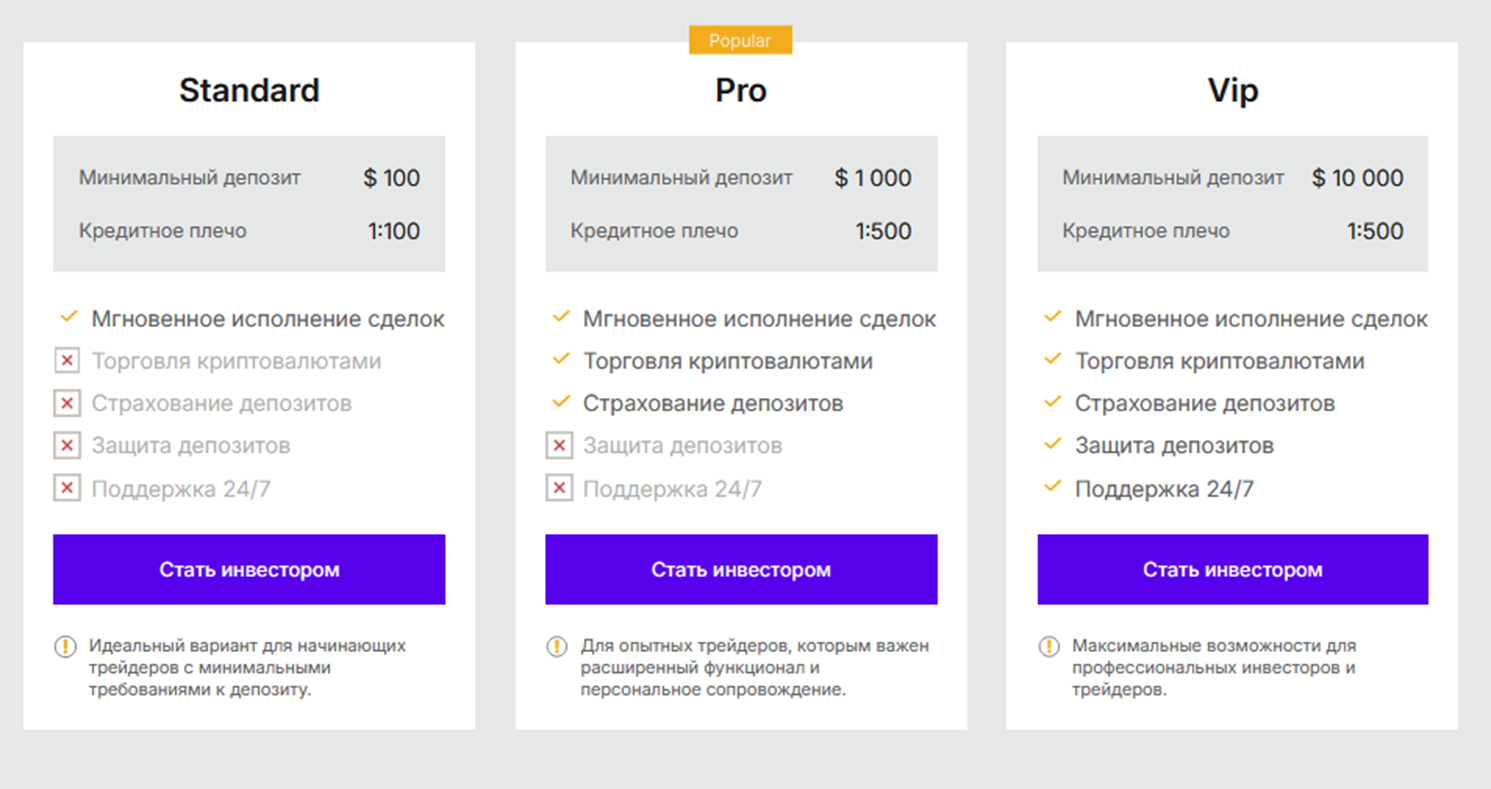Image resolution: width=1491 pixels, height=789 pixels.
Task: Click Standard's 1:100 leverage value
Action: 394,231
